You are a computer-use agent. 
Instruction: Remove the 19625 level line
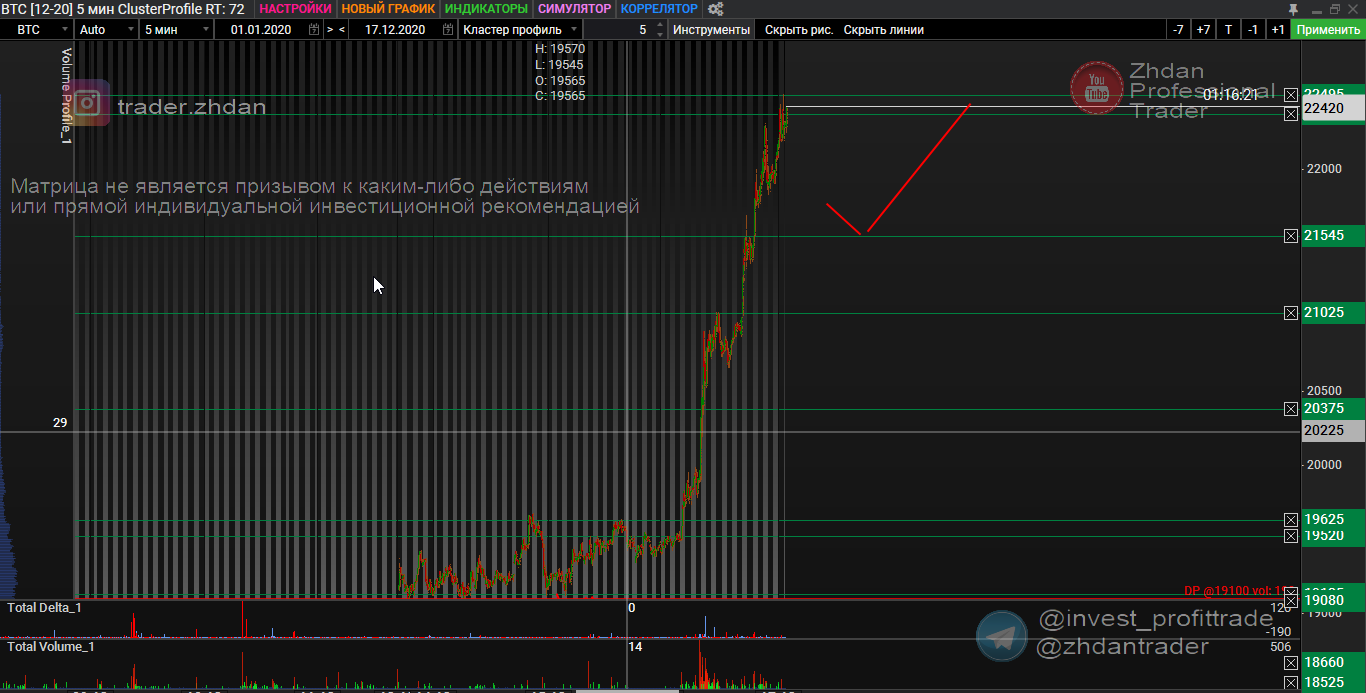1291,520
